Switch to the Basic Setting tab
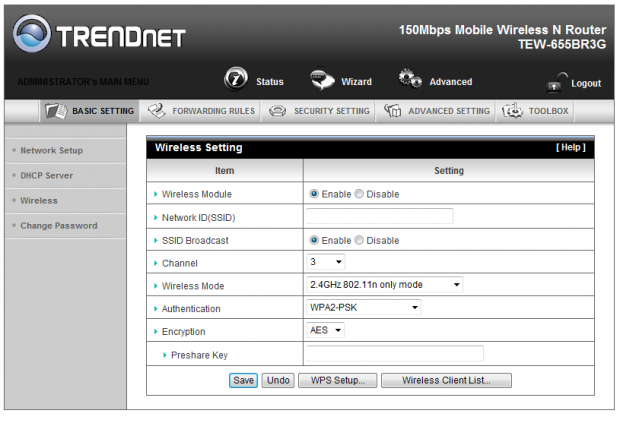The height and width of the screenshot is (423, 620). (89, 111)
